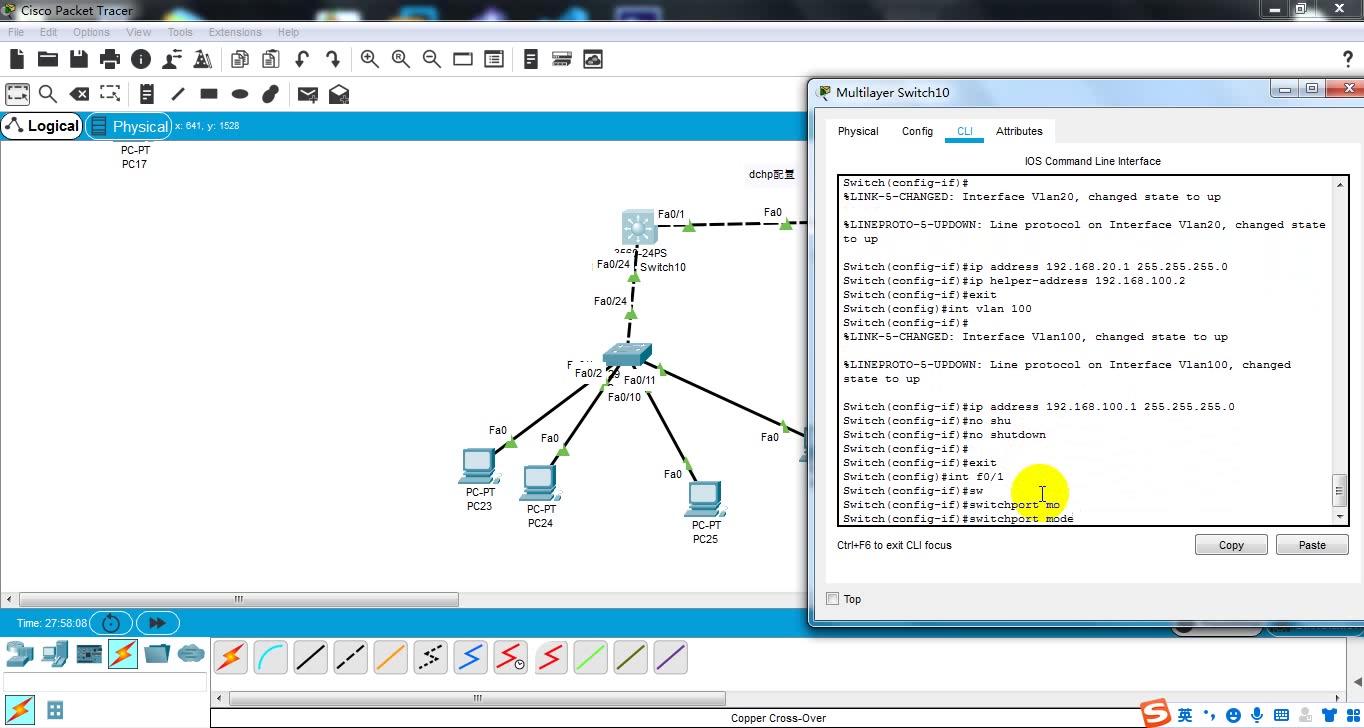Screen dimensions: 1364x728
Task: Click connections list horizontal scrollbar
Action: tap(477, 699)
